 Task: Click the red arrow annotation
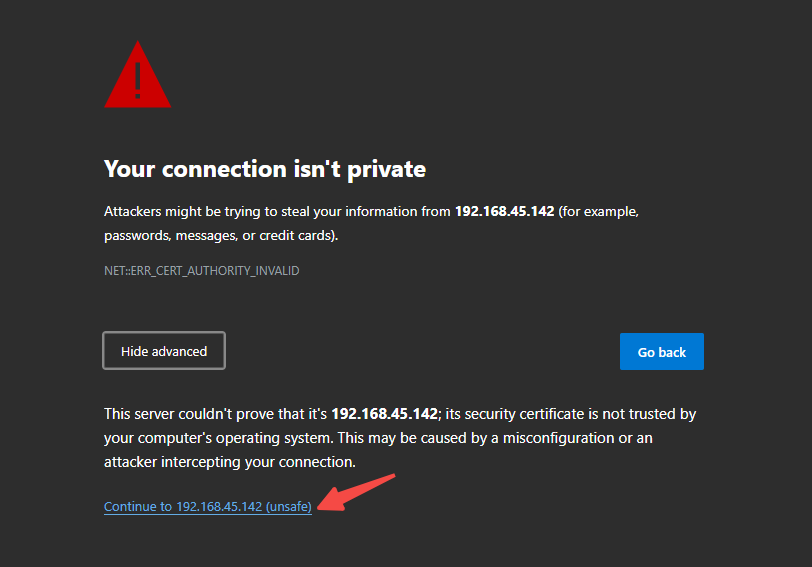pyautogui.click(x=356, y=492)
